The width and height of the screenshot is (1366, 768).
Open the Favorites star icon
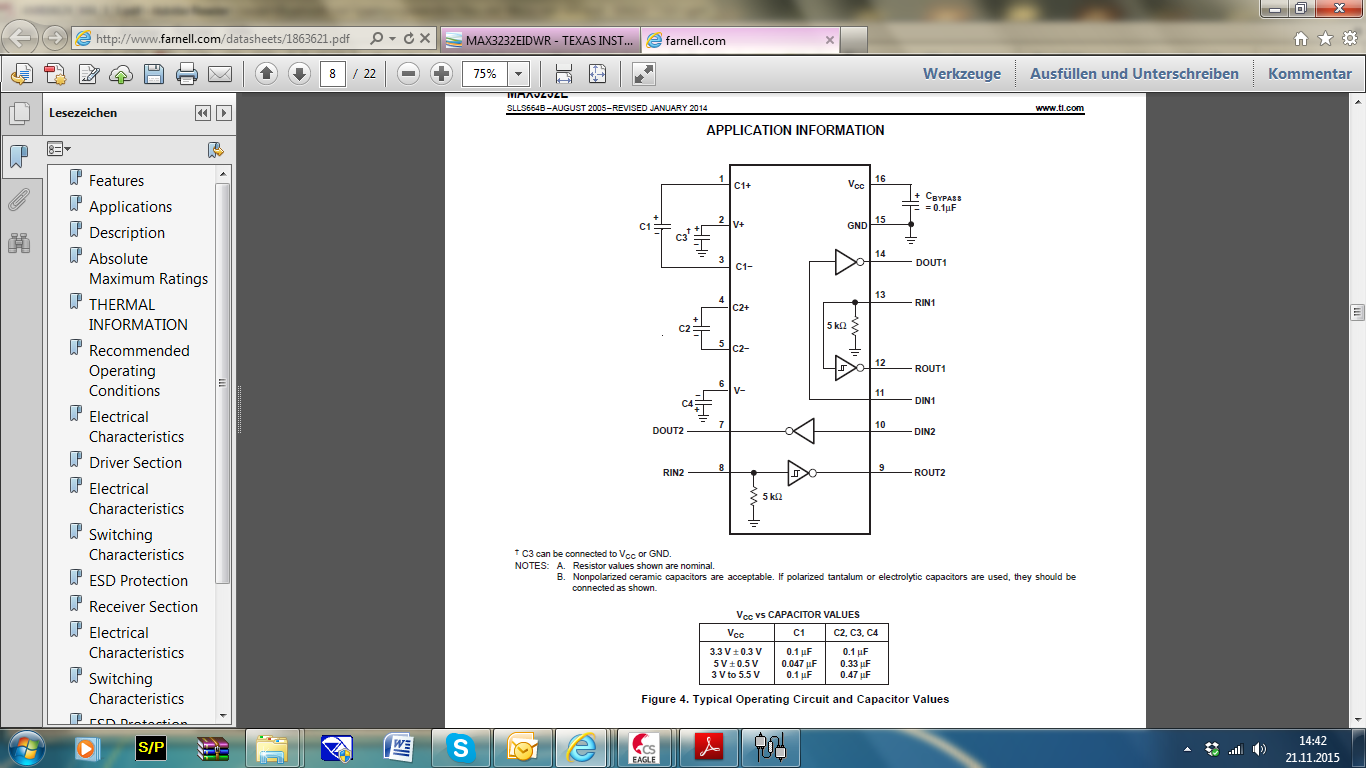(1325, 39)
